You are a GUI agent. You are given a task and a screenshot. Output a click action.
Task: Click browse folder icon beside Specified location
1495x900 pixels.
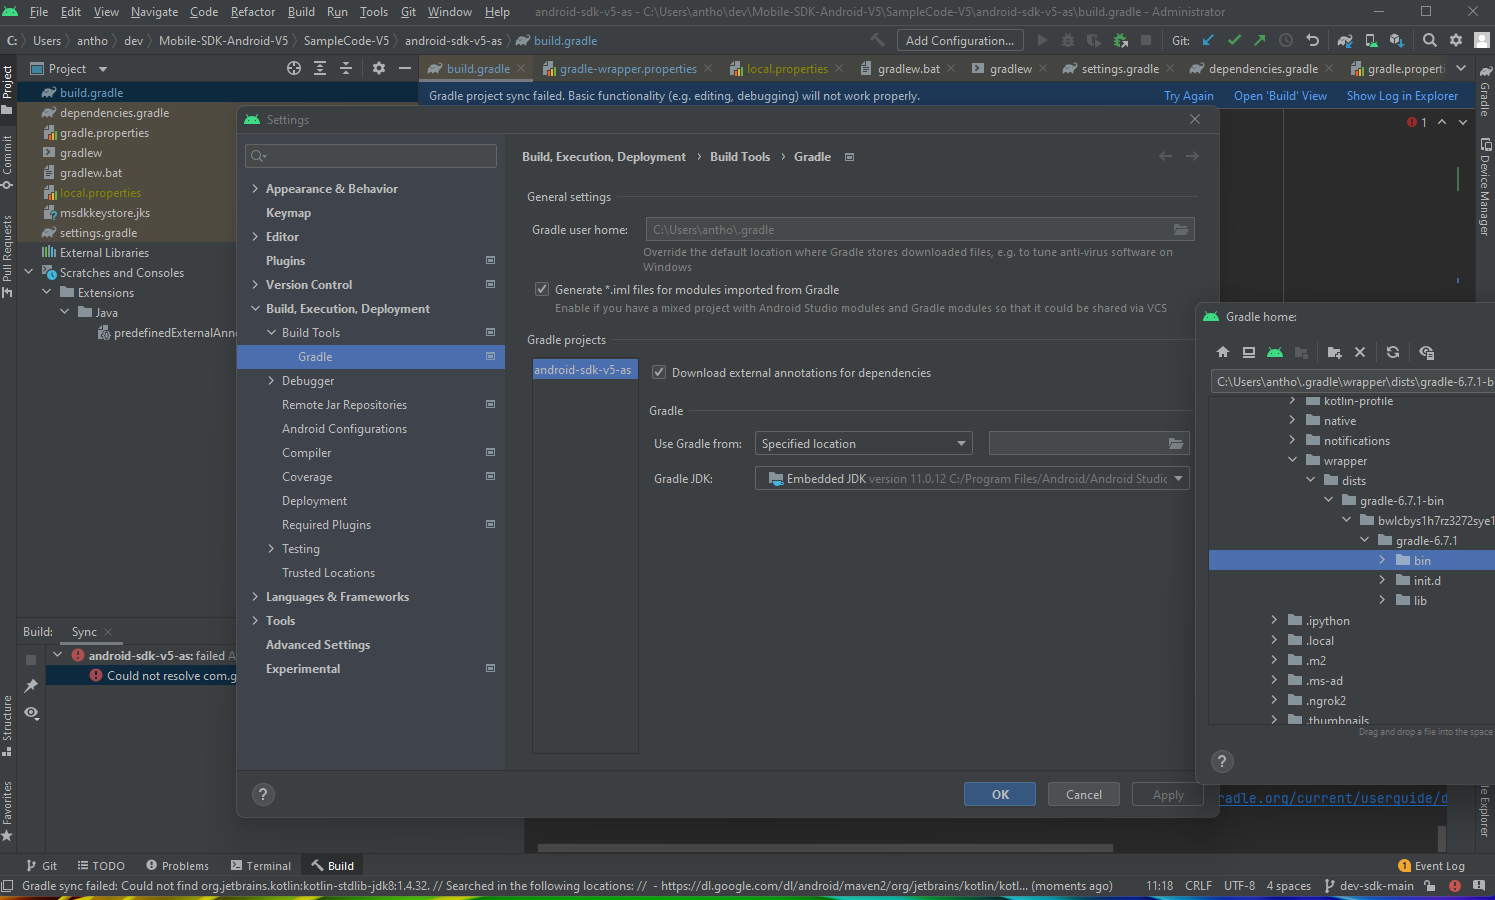[1176, 444]
